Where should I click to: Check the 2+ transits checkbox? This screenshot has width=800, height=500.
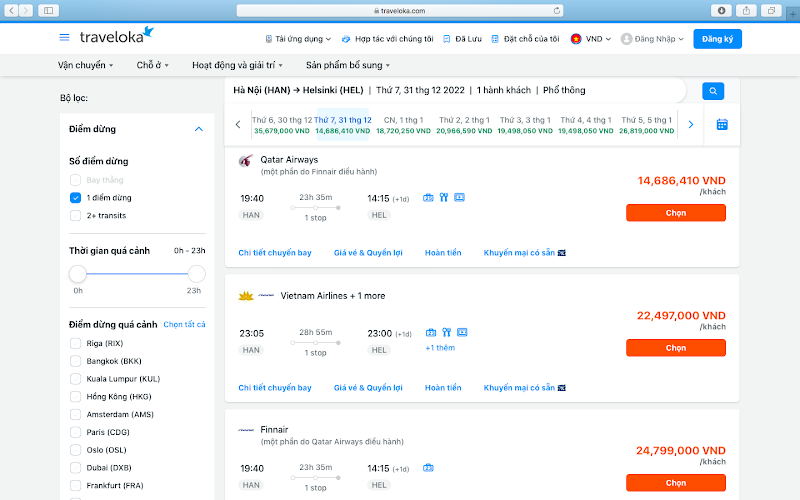pyautogui.click(x=76, y=216)
